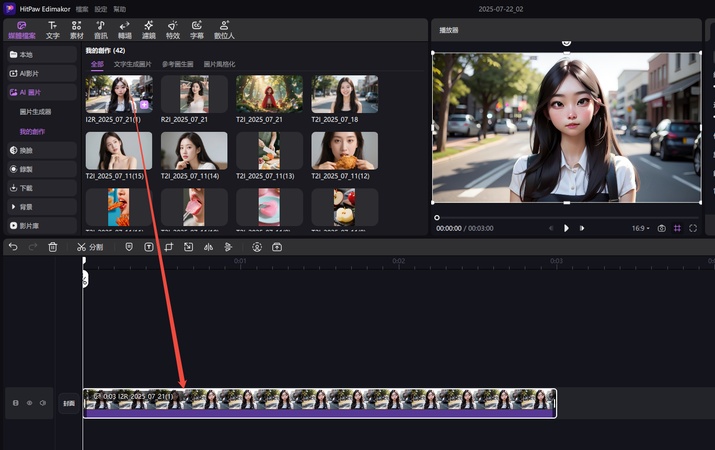Viewport: 715px width, 450px height.
Task: Add I2R_2025_07_21(1) to timeline with plus button
Action: (x=145, y=105)
